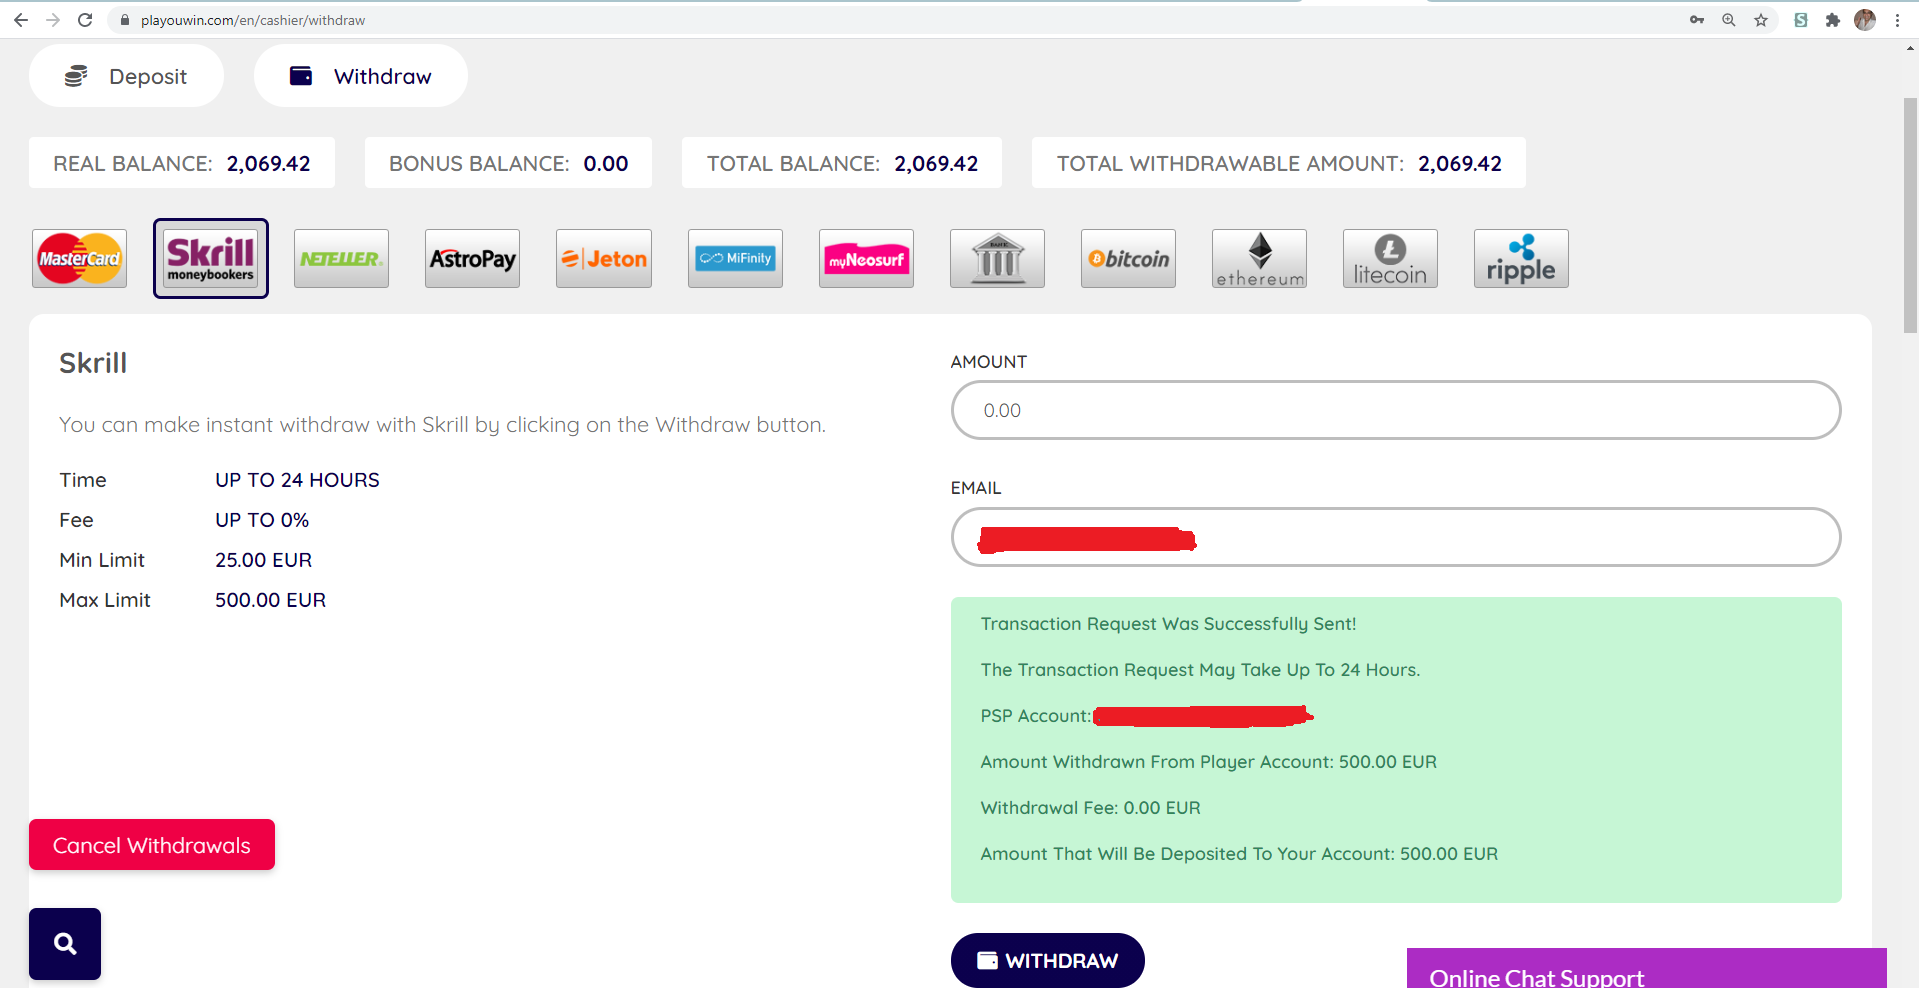
Task: Switch to the Deposit tab
Action: coord(126,76)
